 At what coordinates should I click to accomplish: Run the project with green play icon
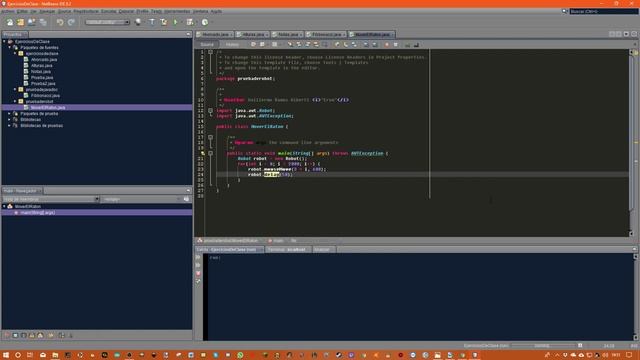(x=176, y=22)
